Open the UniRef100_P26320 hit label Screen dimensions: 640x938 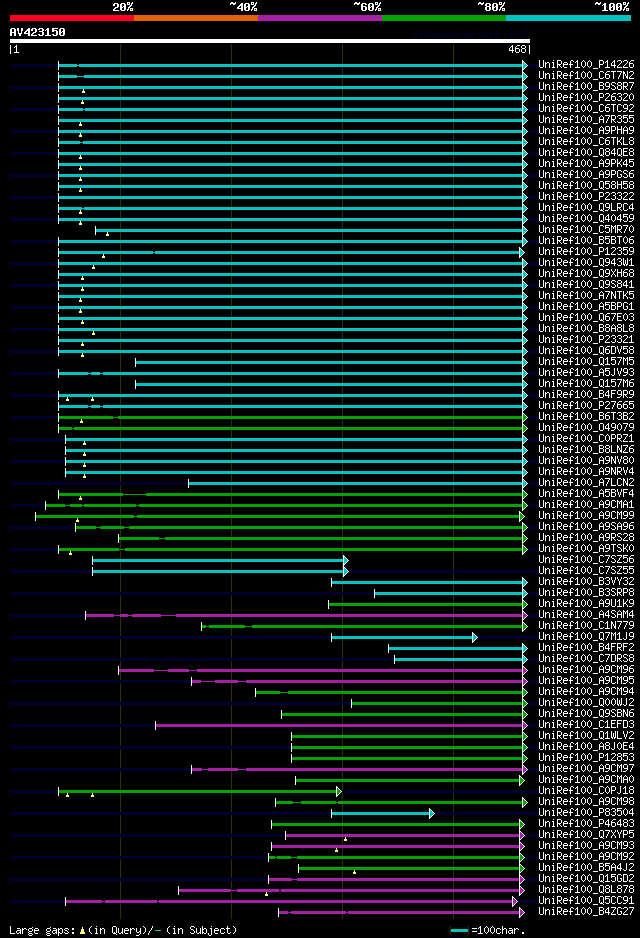pyautogui.click(x=586, y=98)
